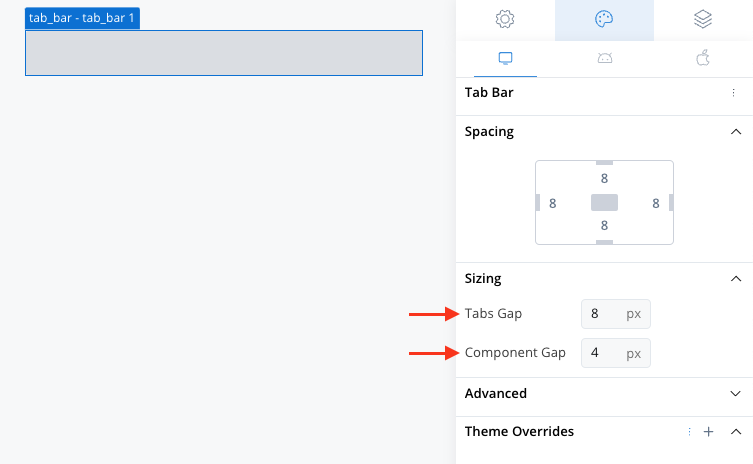Add a new theme override
This screenshot has height=464, width=753.
pyautogui.click(x=708, y=432)
